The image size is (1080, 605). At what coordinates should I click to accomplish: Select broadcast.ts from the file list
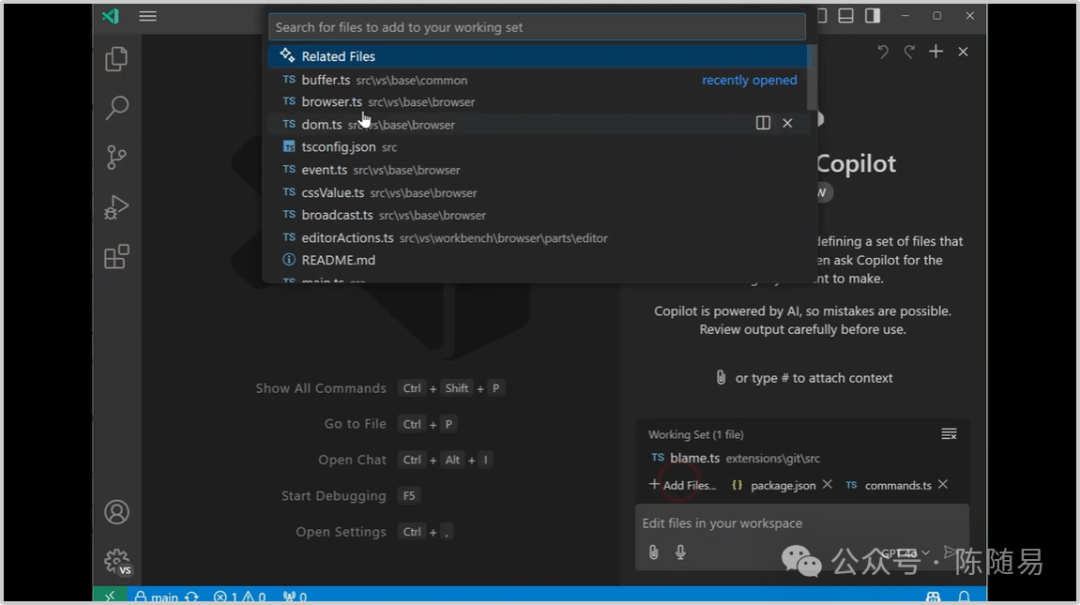pos(537,215)
